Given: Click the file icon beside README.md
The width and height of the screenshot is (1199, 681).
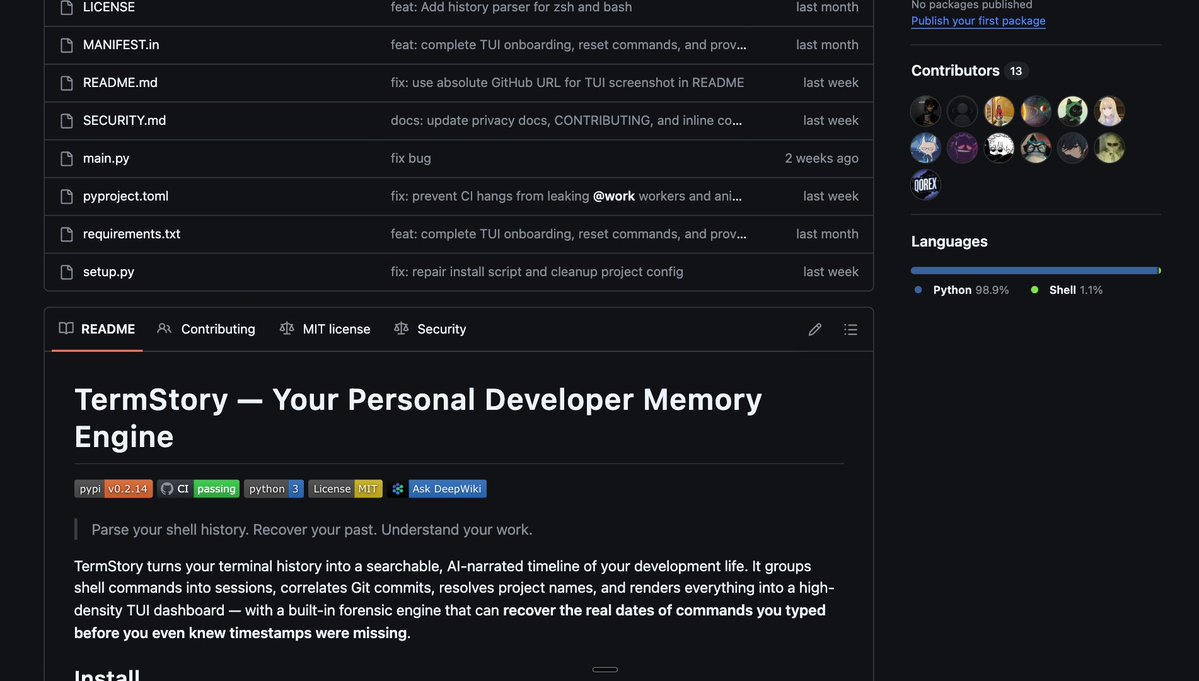Looking at the screenshot, I should point(67,83).
